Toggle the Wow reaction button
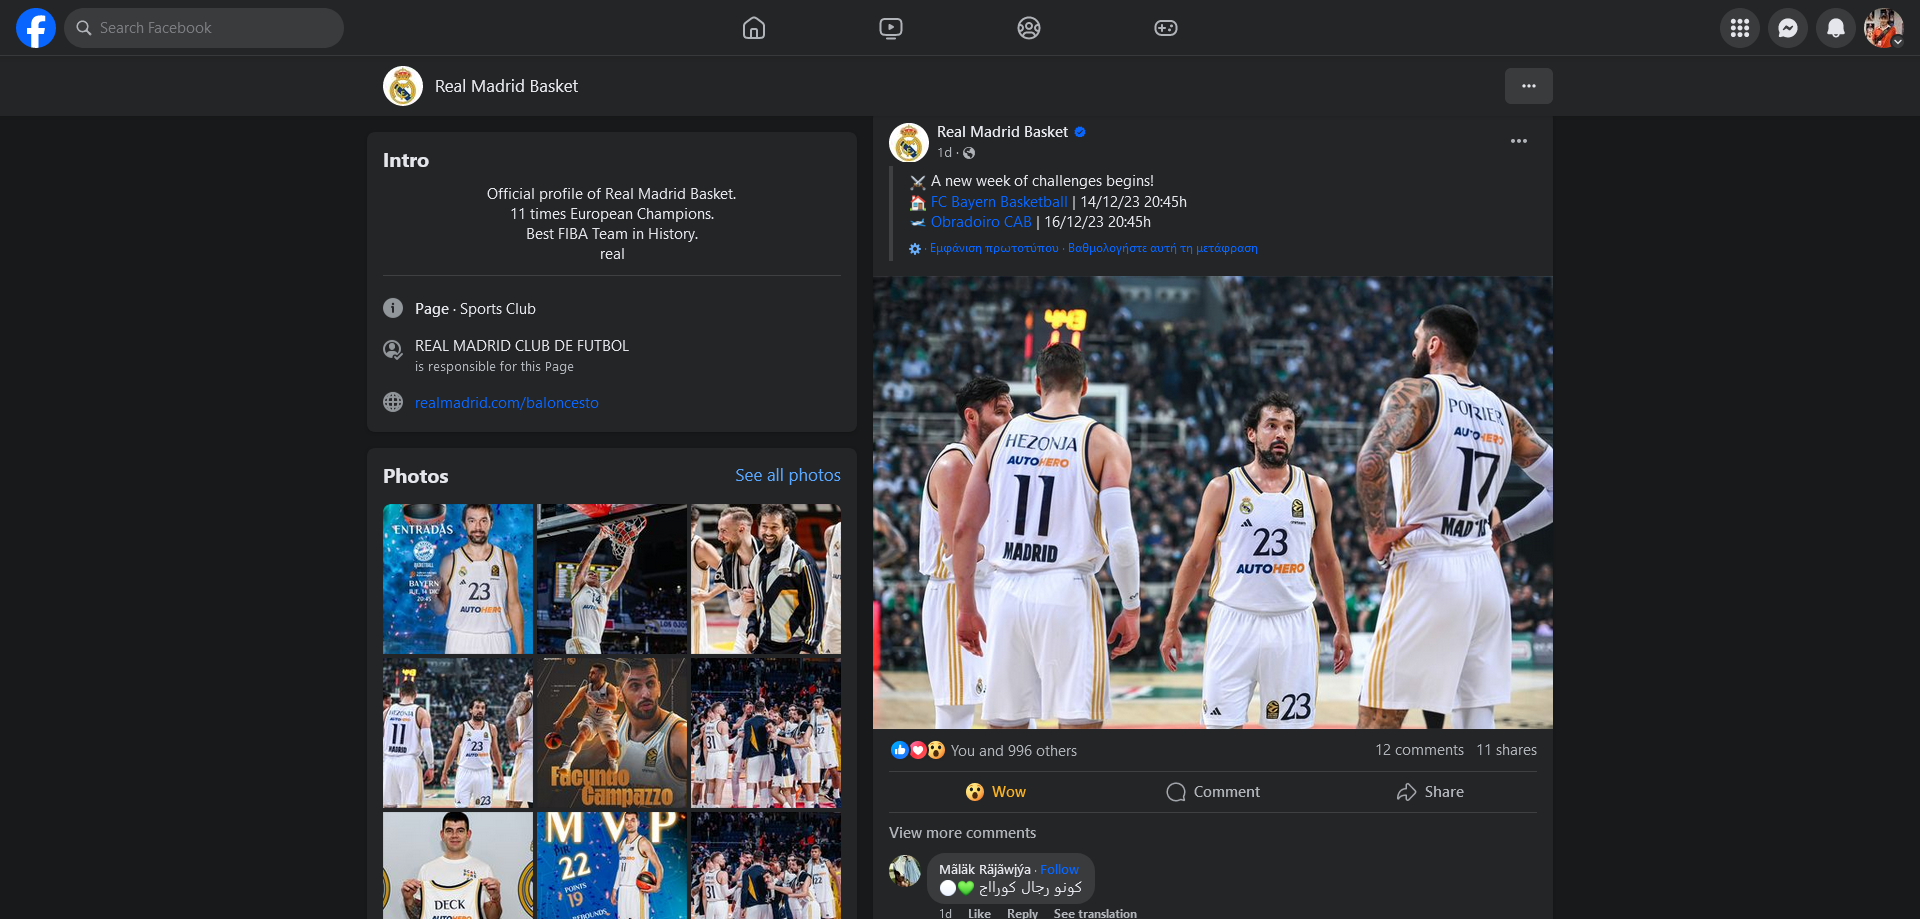 pyautogui.click(x=996, y=792)
